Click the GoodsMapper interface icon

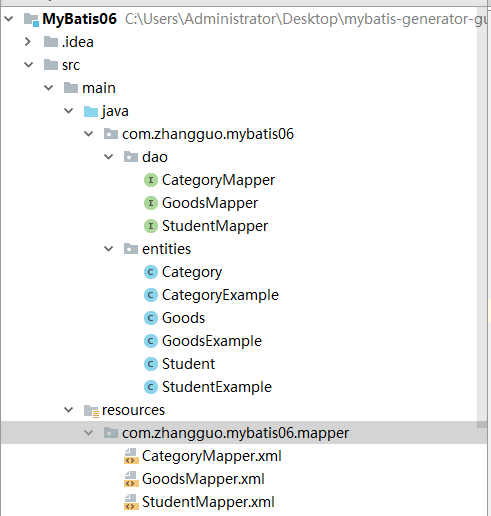tap(151, 203)
